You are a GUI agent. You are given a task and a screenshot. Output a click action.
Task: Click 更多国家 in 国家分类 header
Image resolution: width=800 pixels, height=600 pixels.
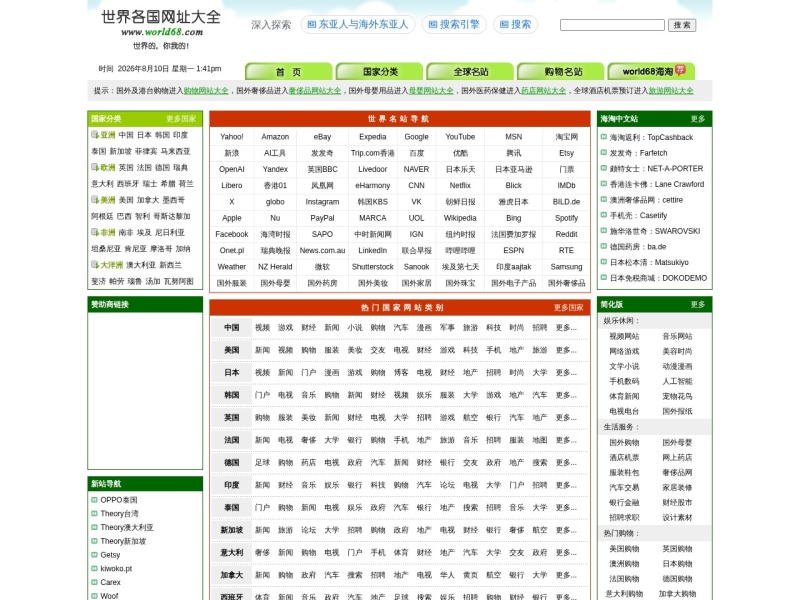[x=181, y=119]
